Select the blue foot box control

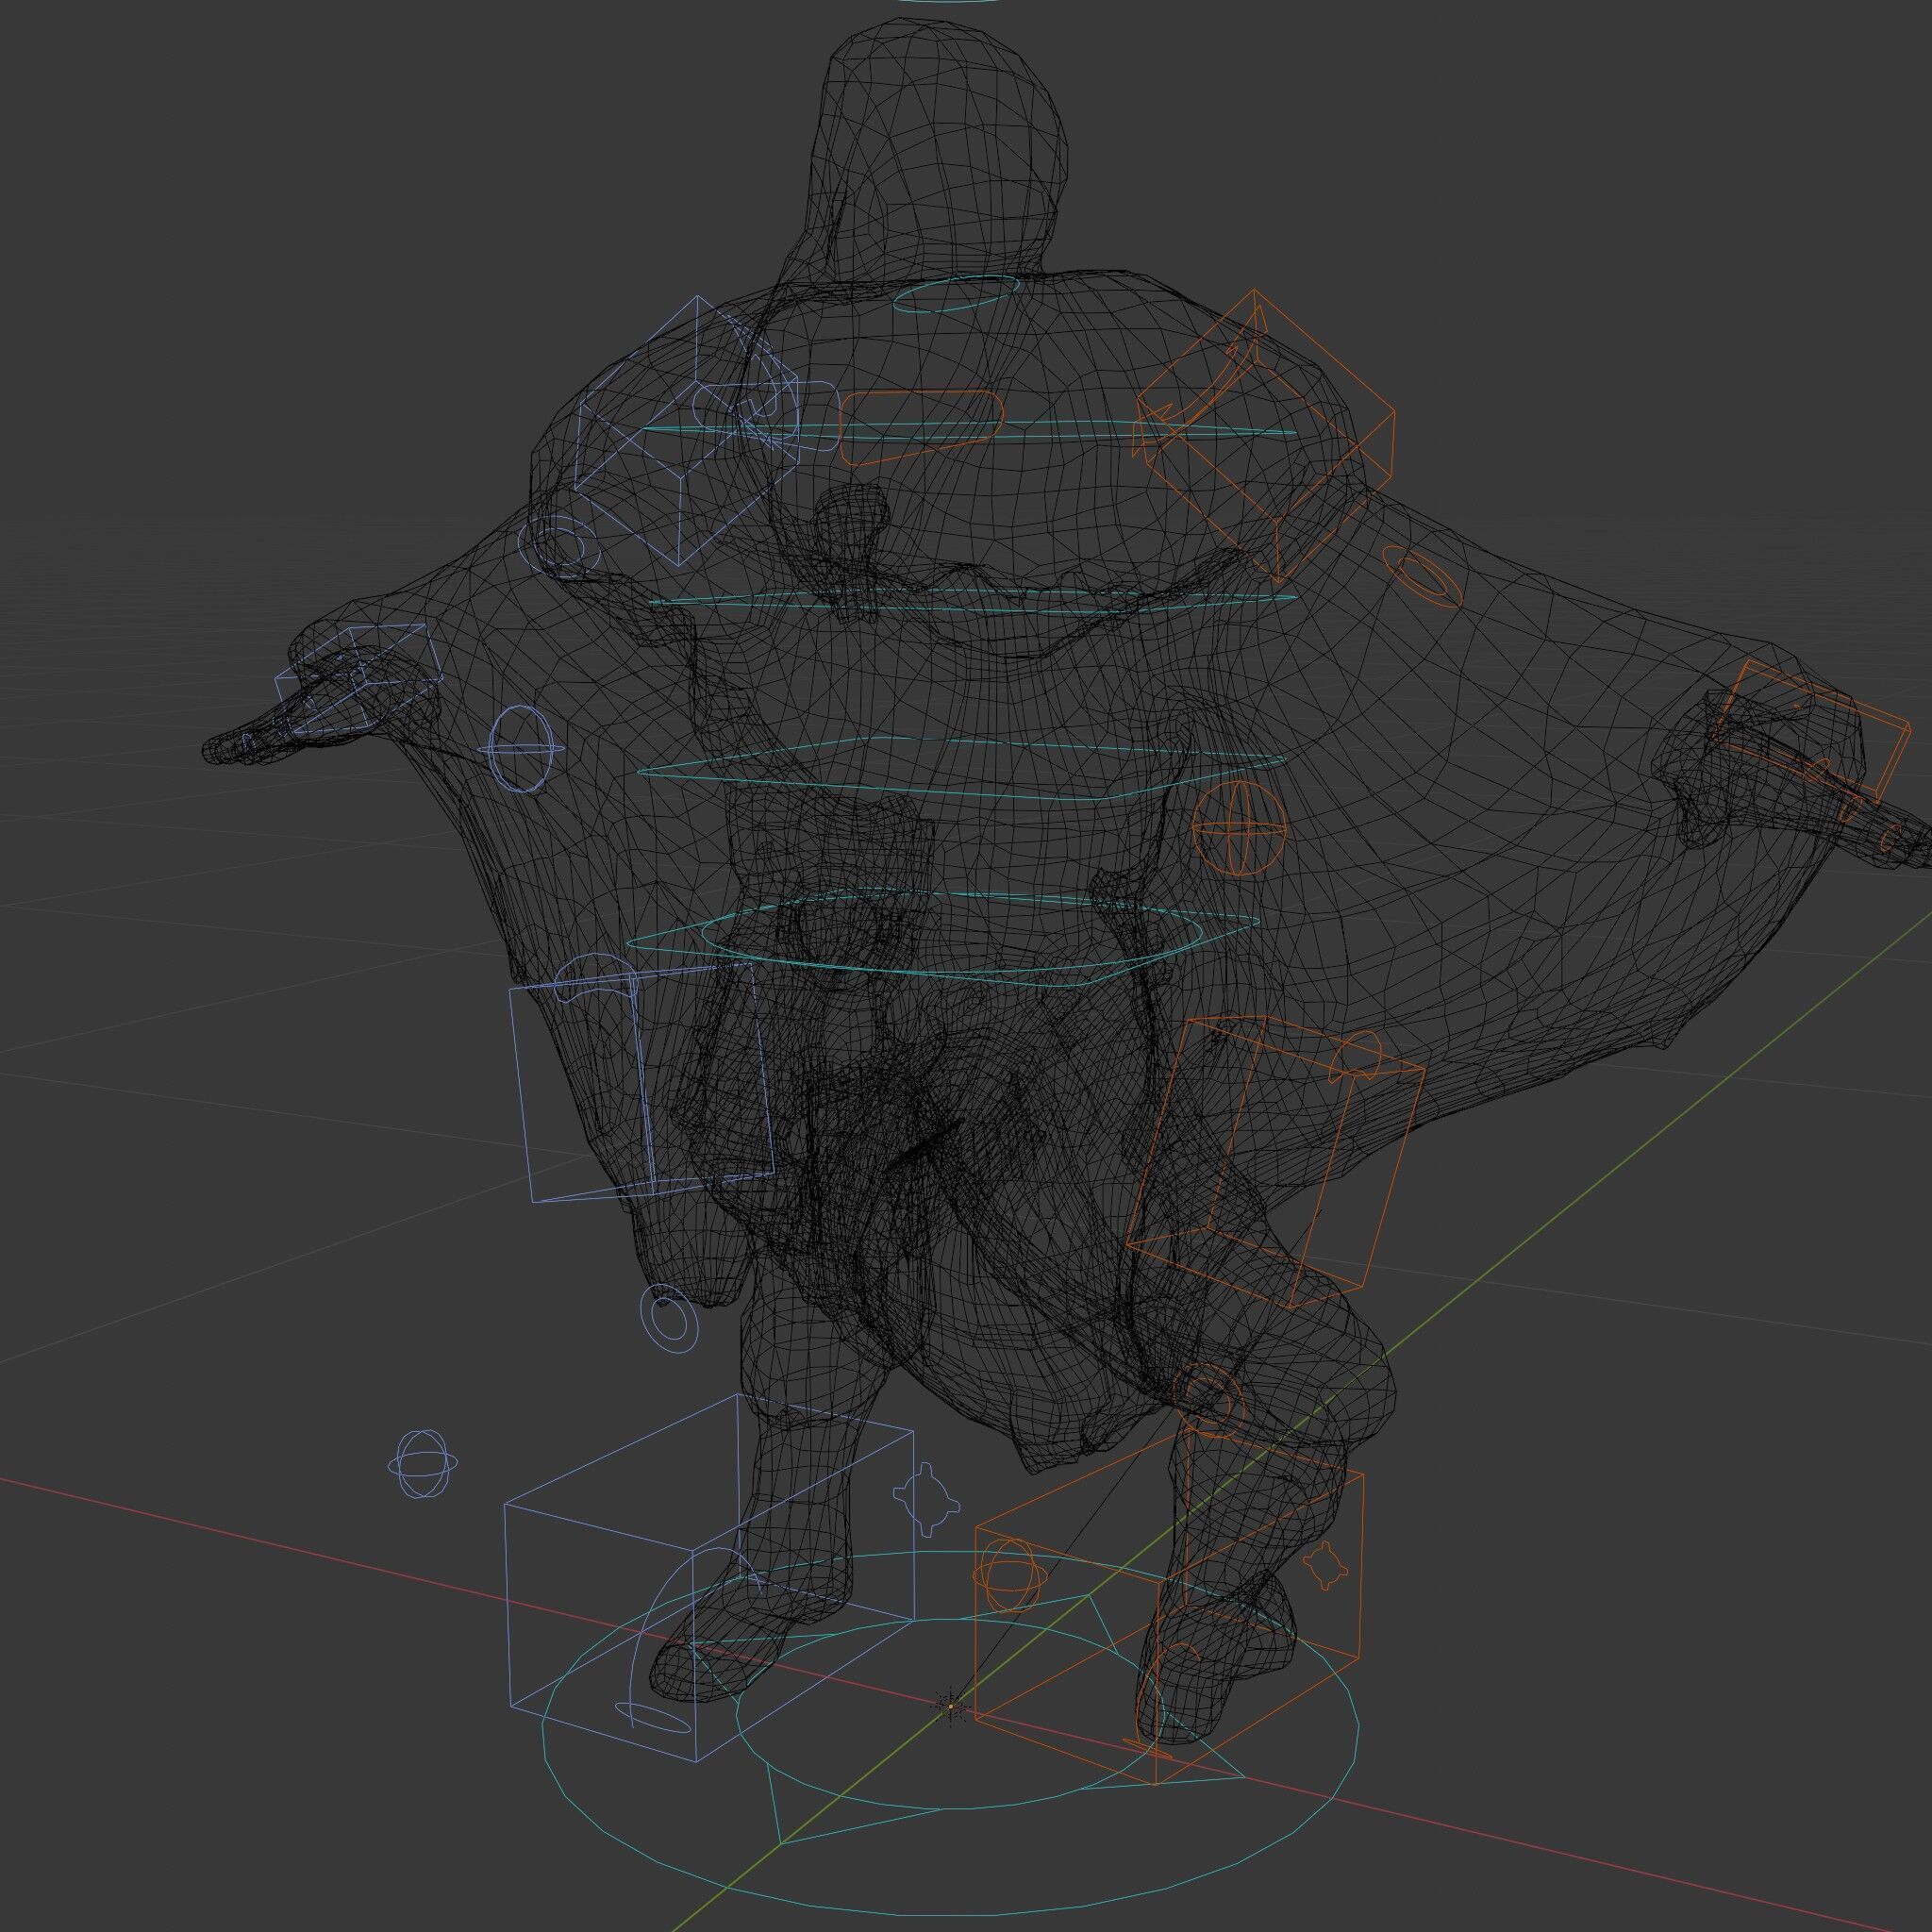coord(709,1578)
